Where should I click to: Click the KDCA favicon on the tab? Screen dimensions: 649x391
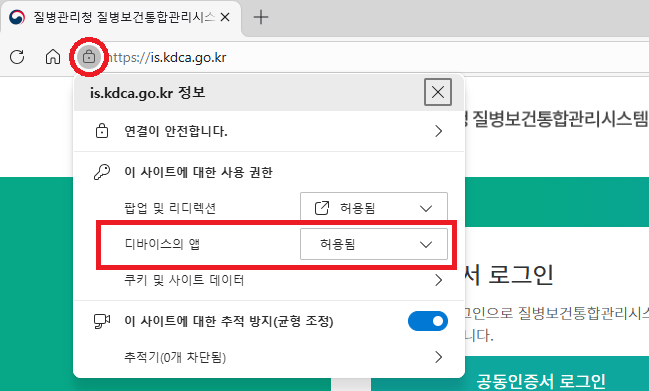pyautogui.click(x=17, y=17)
